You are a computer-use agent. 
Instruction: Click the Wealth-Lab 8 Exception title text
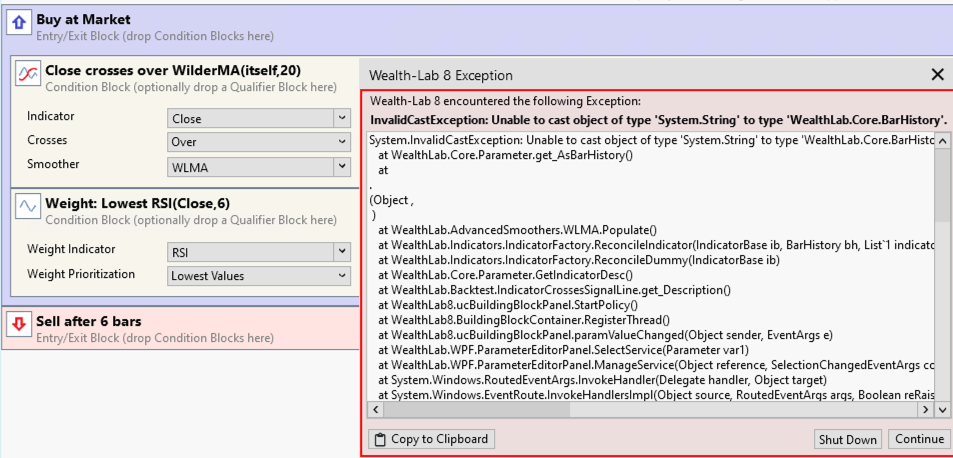click(441, 75)
